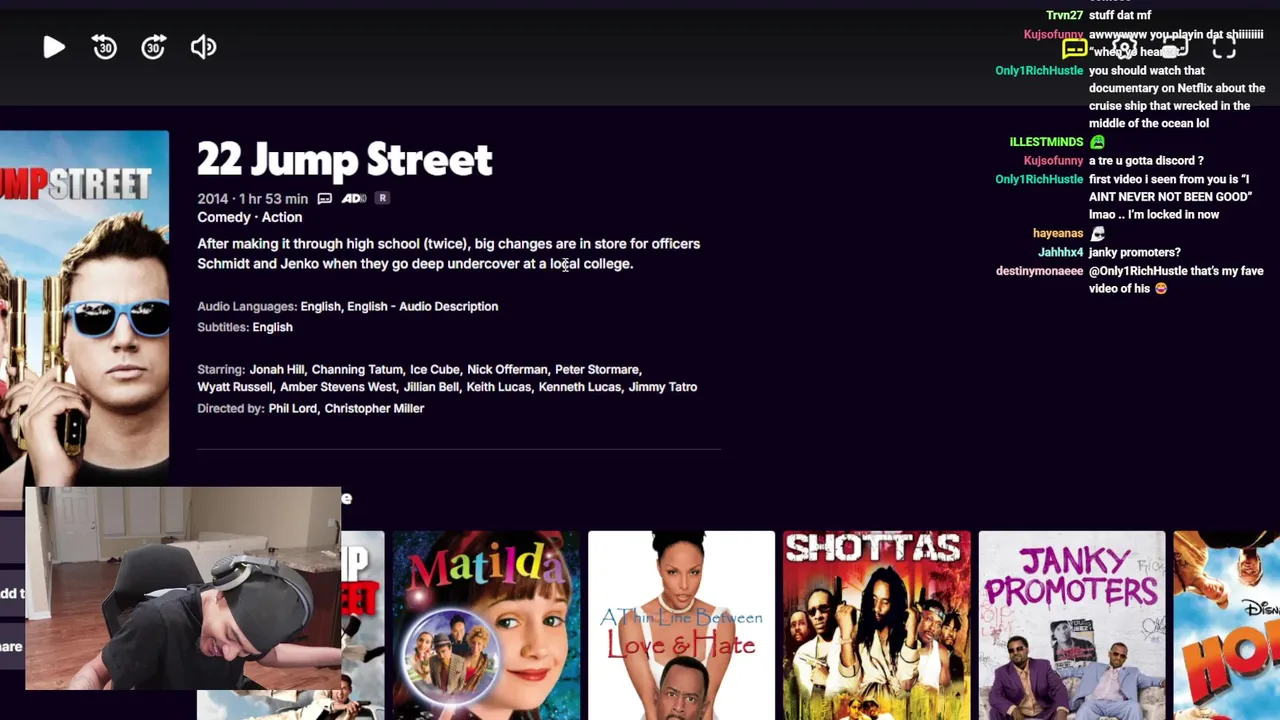Click cast member Peter Stormare

pyautogui.click(x=597, y=369)
